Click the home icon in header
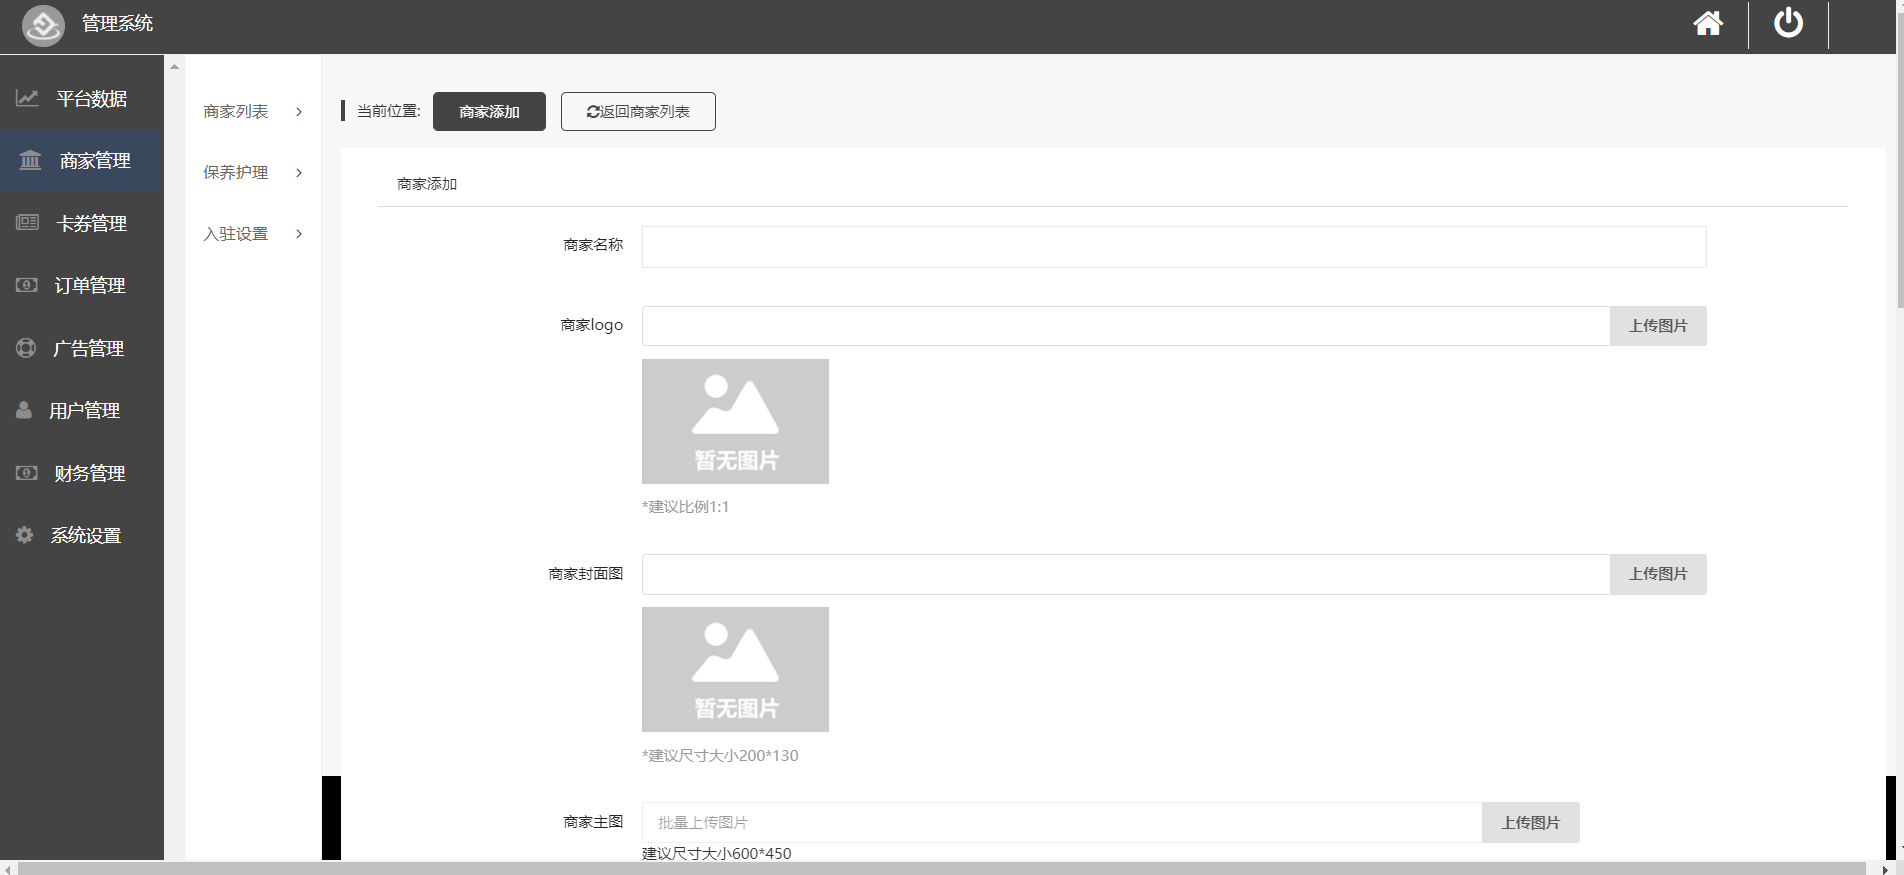This screenshot has height=875, width=1904. pyautogui.click(x=1708, y=23)
